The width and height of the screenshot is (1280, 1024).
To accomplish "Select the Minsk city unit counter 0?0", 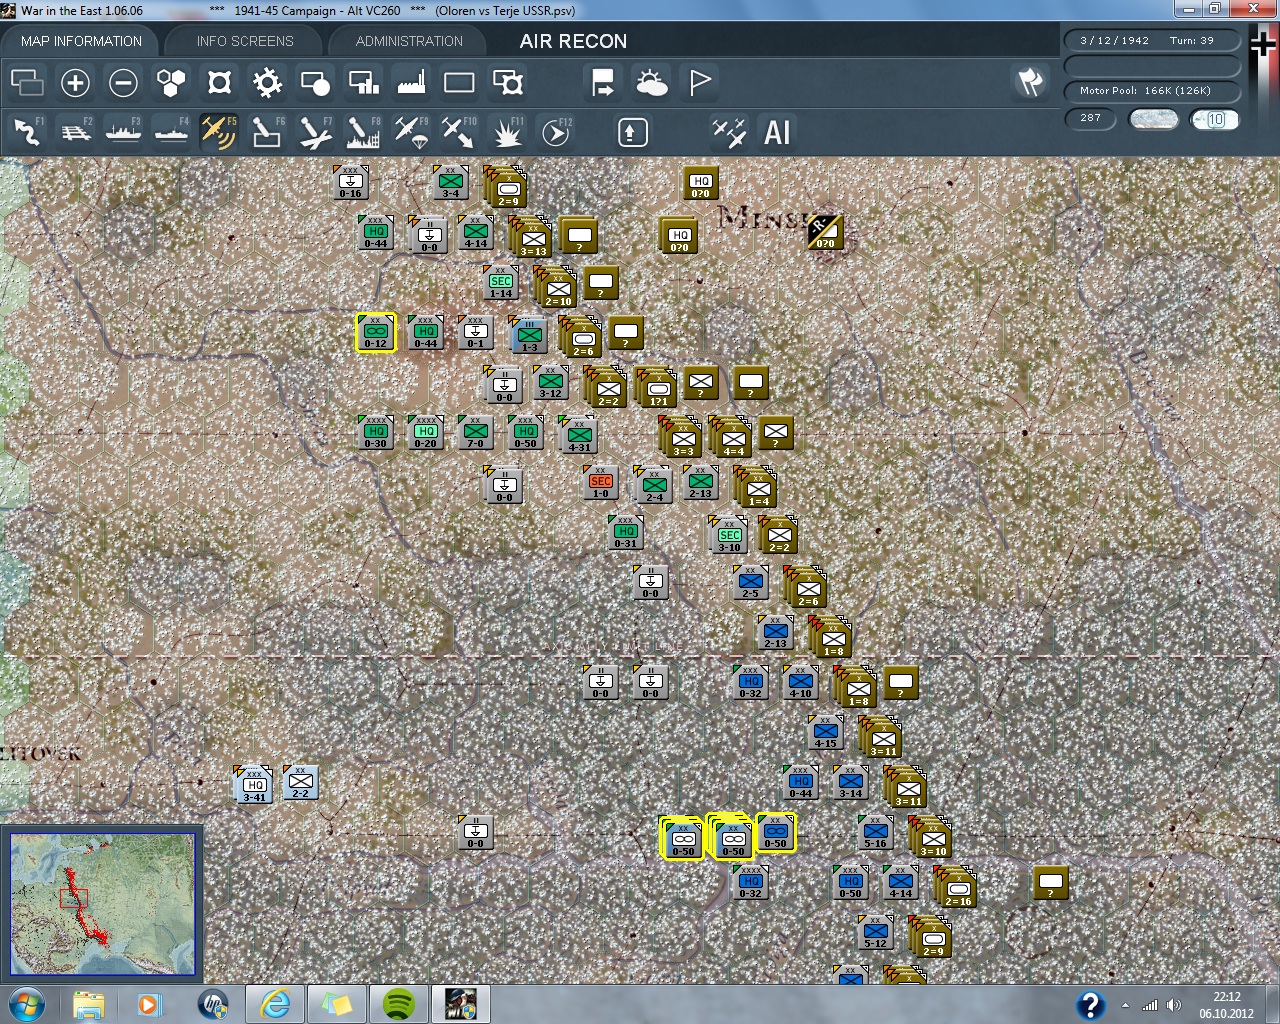I will [x=824, y=233].
